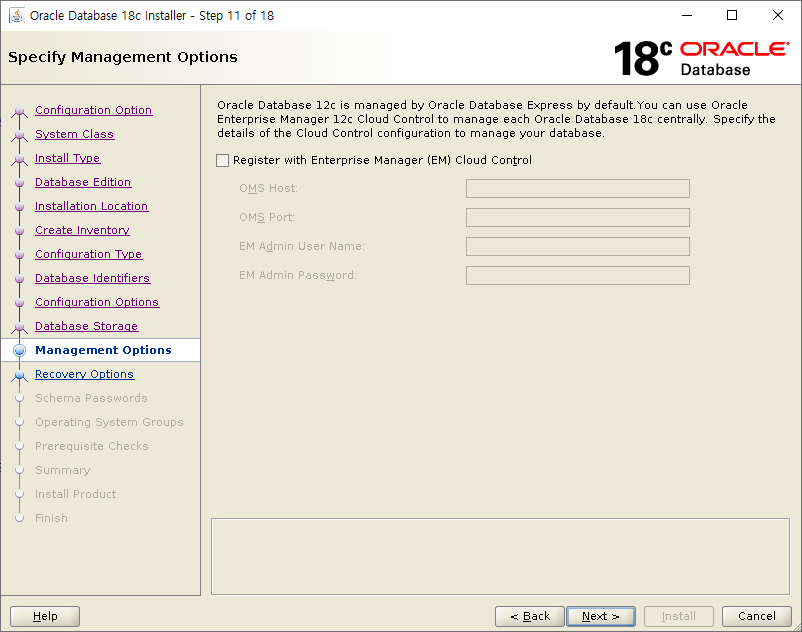The width and height of the screenshot is (802, 632).
Task: Click the Configuration Type step bullet
Action: 19,255
